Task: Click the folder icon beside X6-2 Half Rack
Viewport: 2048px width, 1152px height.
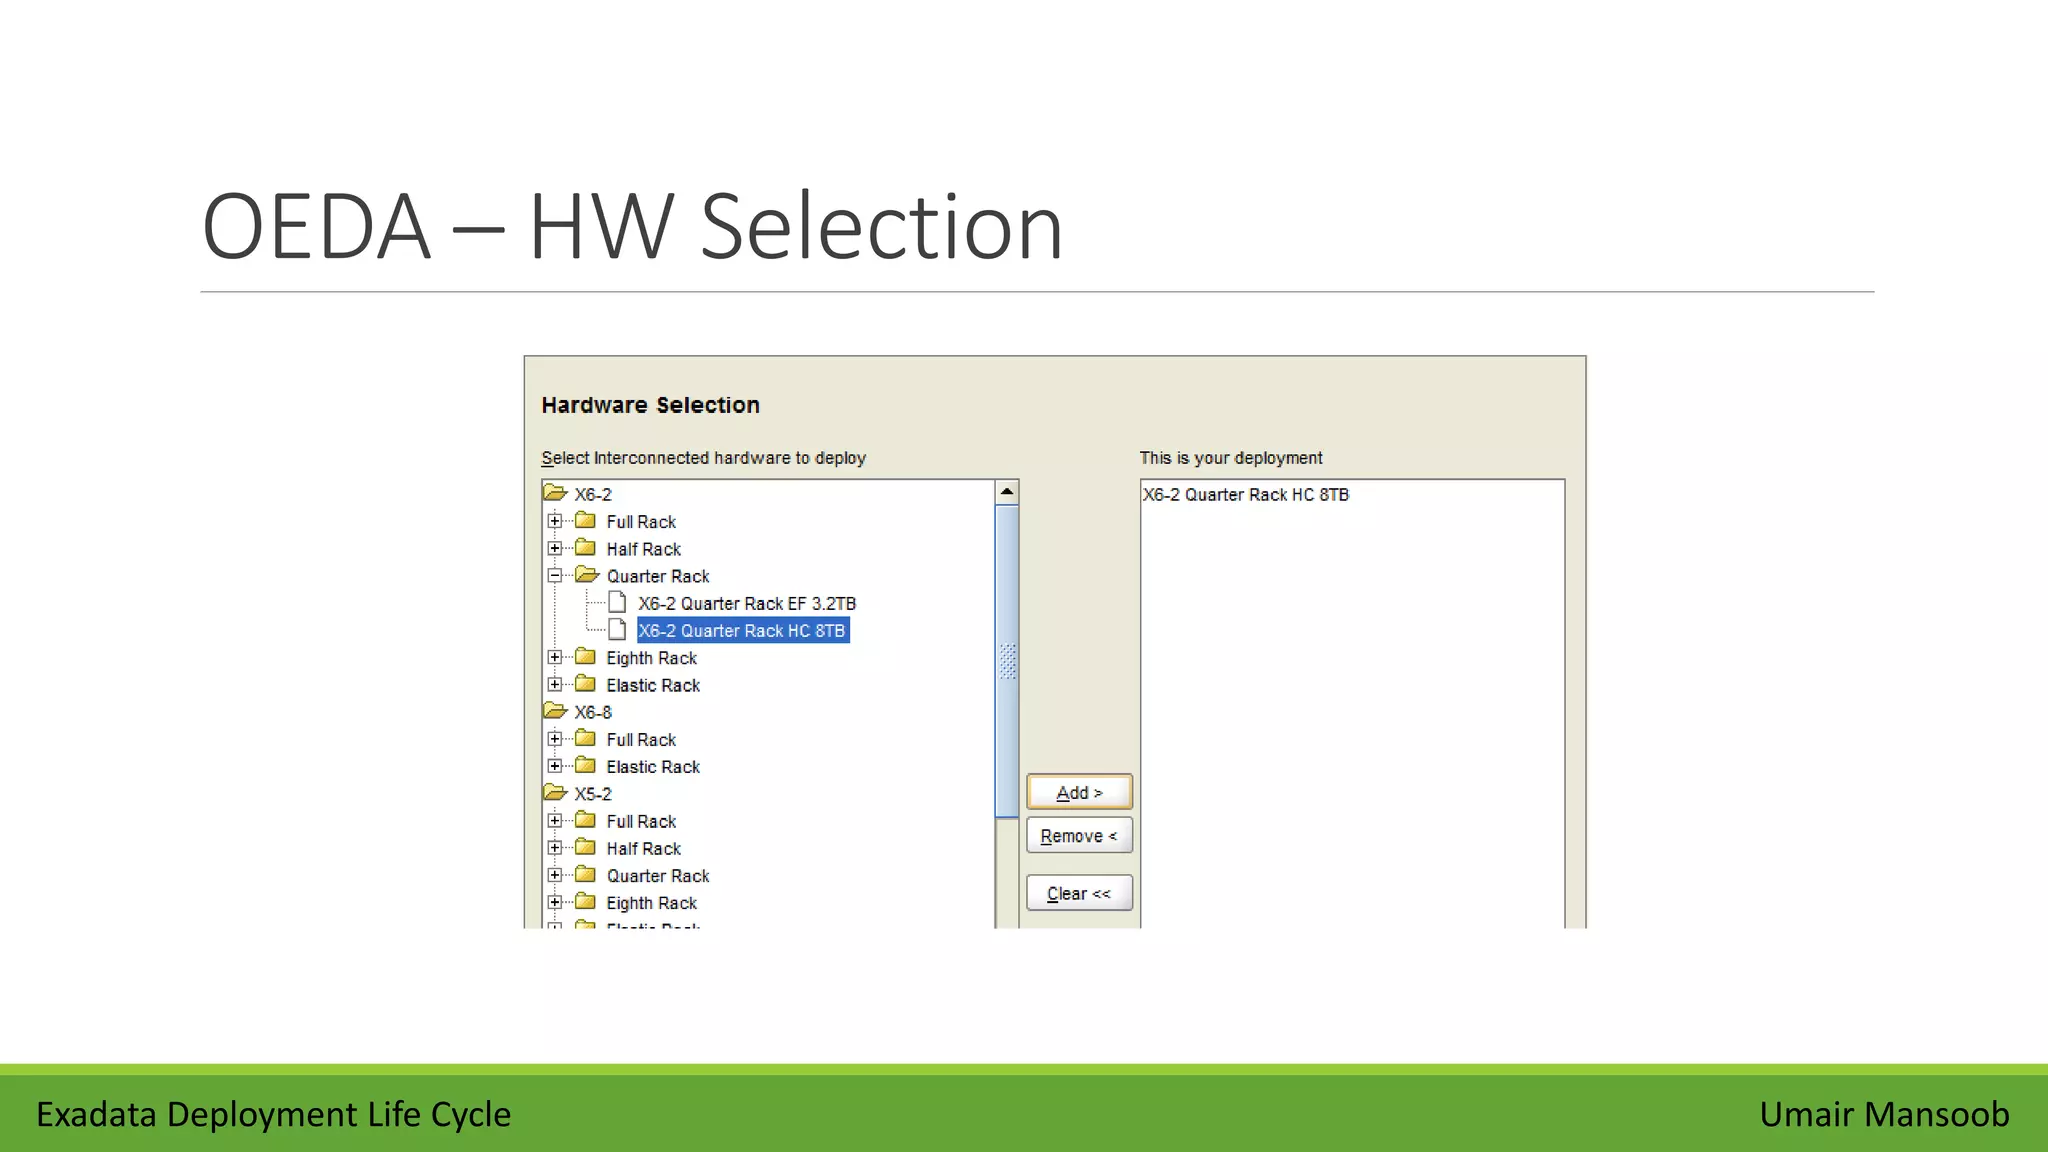Action: [586, 548]
